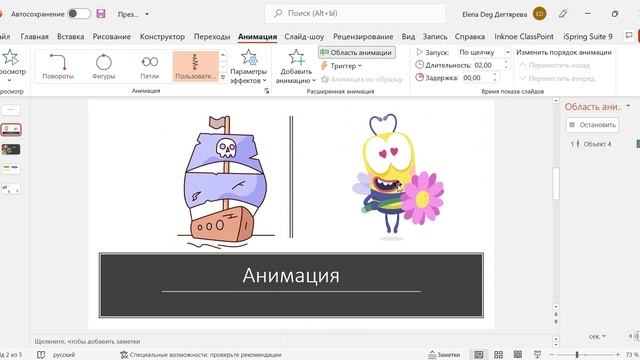Toggle the Заметки notes button
This screenshot has height=360, width=640.
coord(444,355)
